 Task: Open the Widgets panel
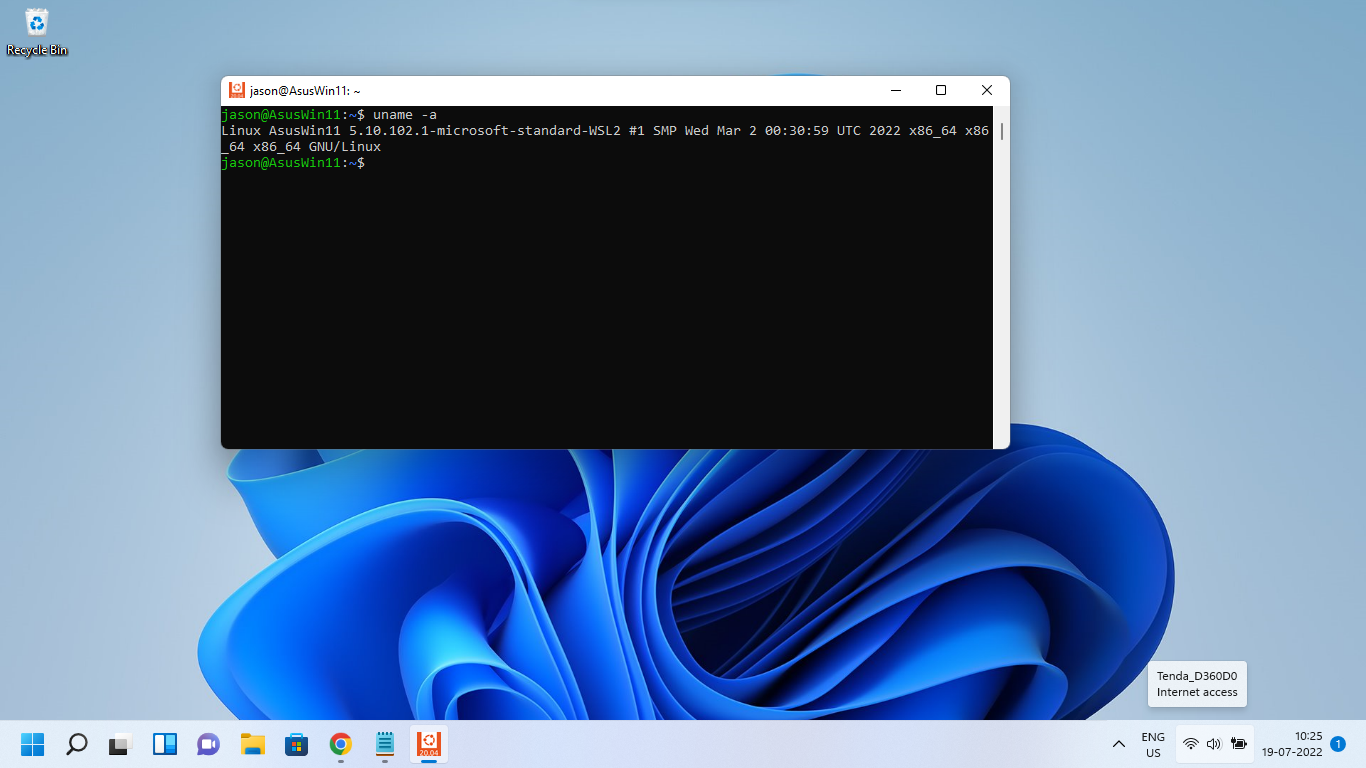164,744
